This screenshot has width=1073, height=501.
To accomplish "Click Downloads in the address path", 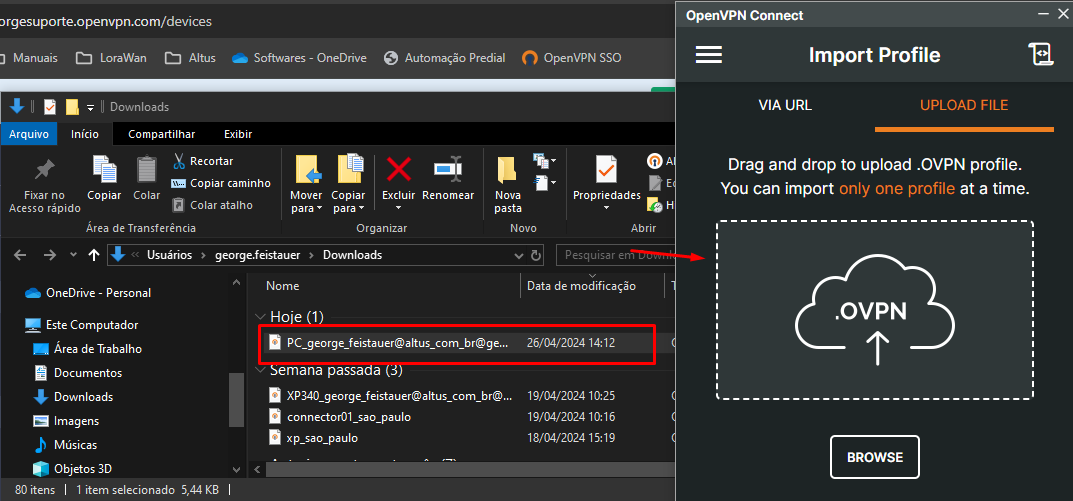I will pyautogui.click(x=352, y=255).
